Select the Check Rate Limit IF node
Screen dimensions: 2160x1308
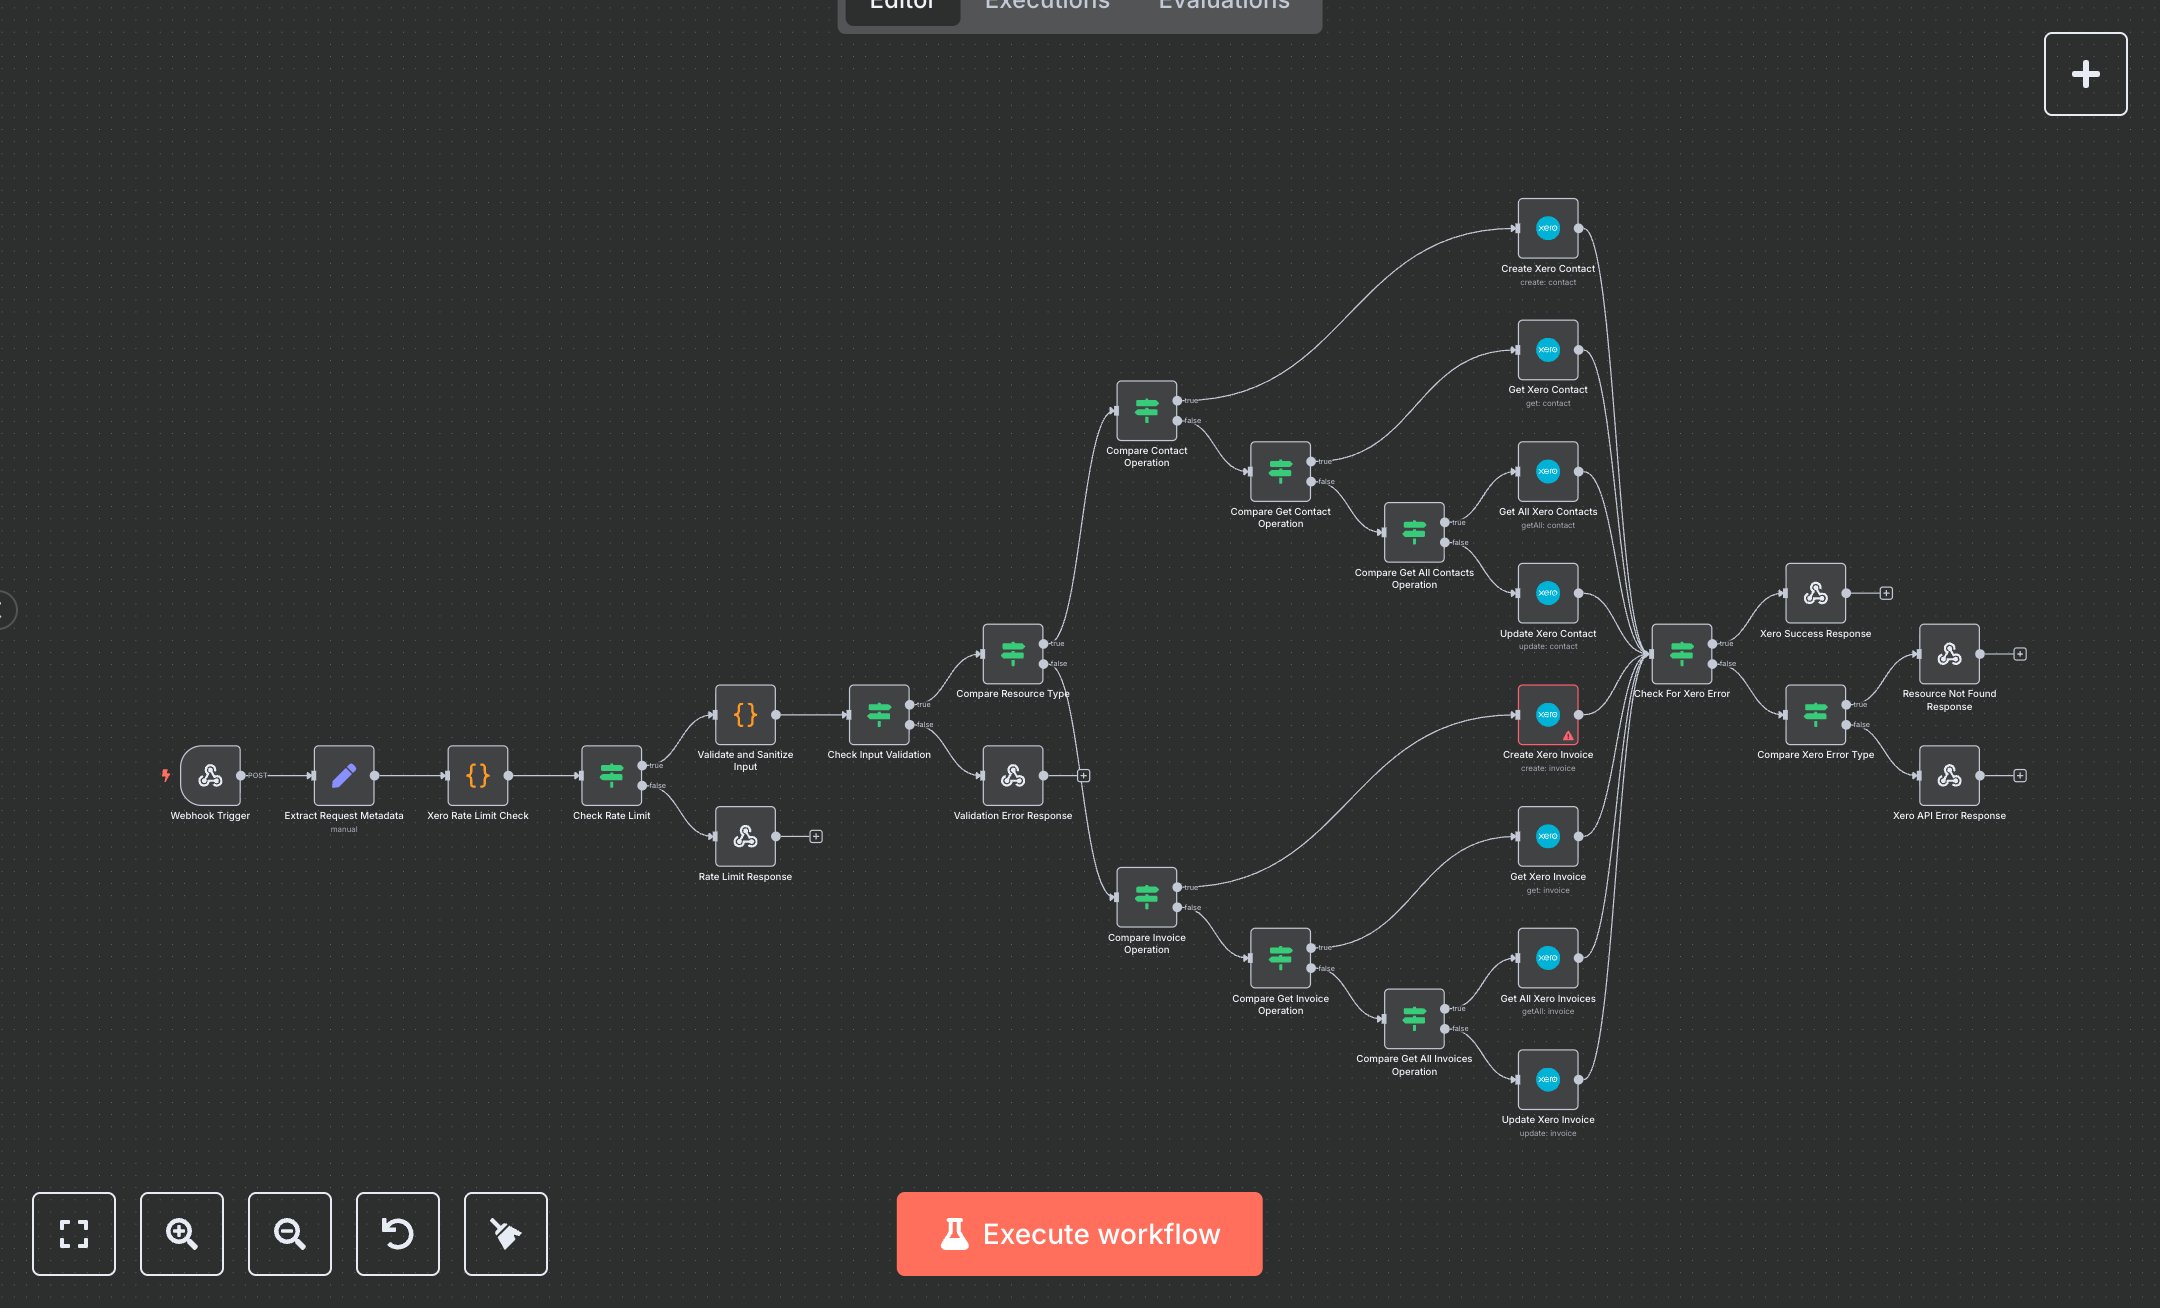click(x=611, y=775)
